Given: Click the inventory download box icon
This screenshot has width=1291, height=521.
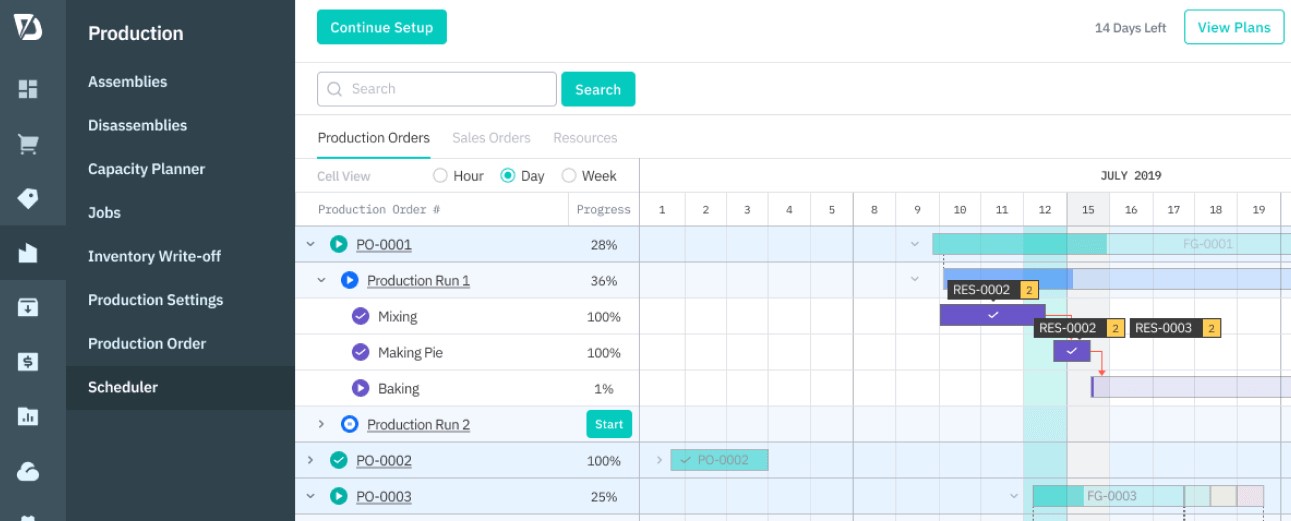Looking at the screenshot, I should pos(28,307).
